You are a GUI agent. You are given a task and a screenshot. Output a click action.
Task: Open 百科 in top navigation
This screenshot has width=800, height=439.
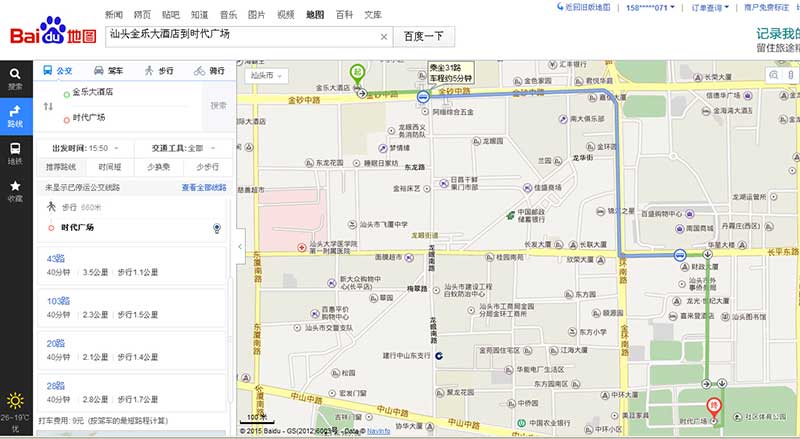point(344,15)
